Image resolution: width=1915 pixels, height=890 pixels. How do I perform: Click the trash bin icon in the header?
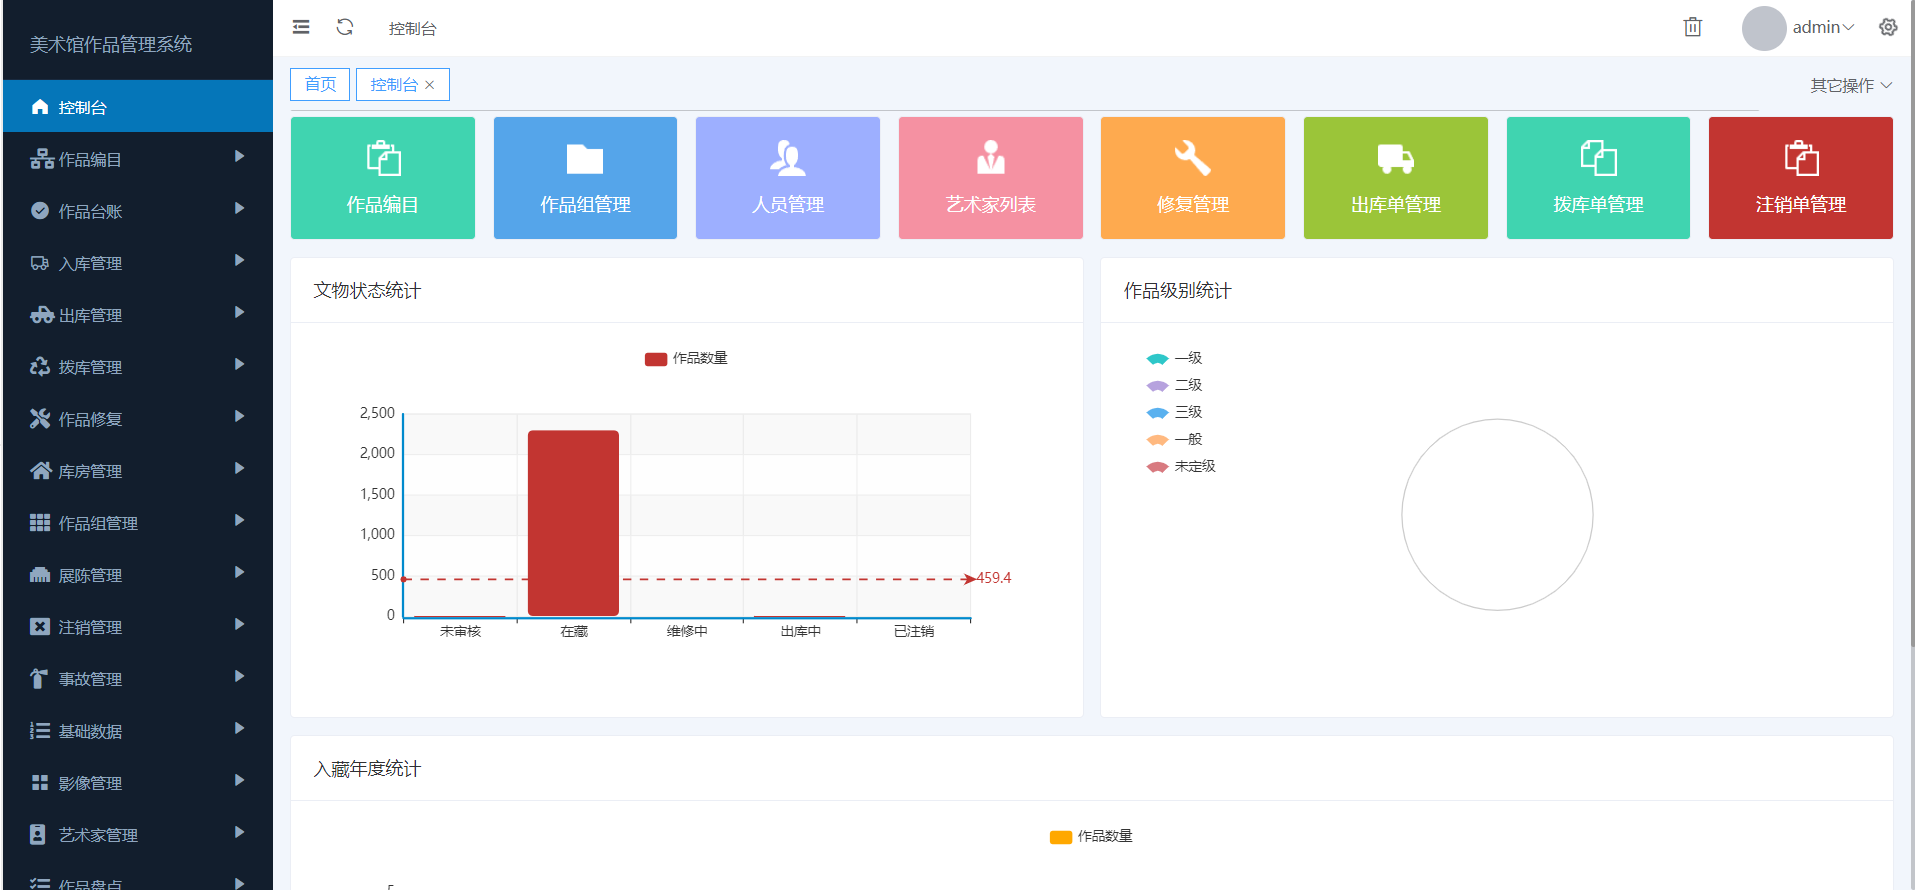(1693, 27)
